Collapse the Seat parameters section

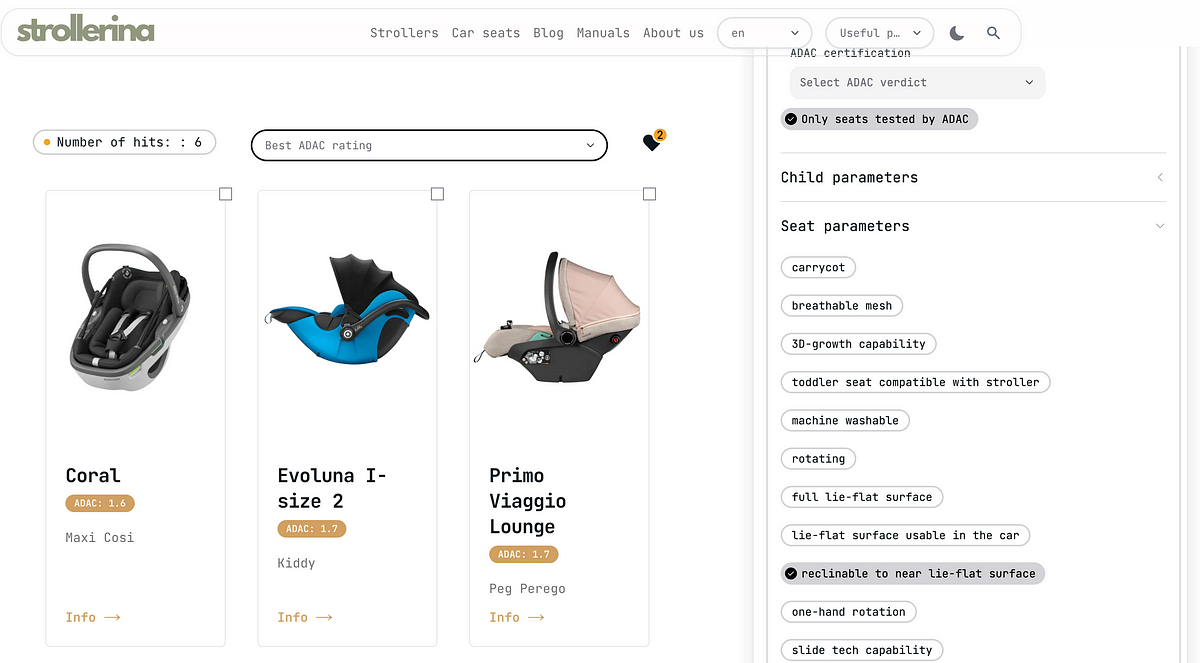[973, 226]
